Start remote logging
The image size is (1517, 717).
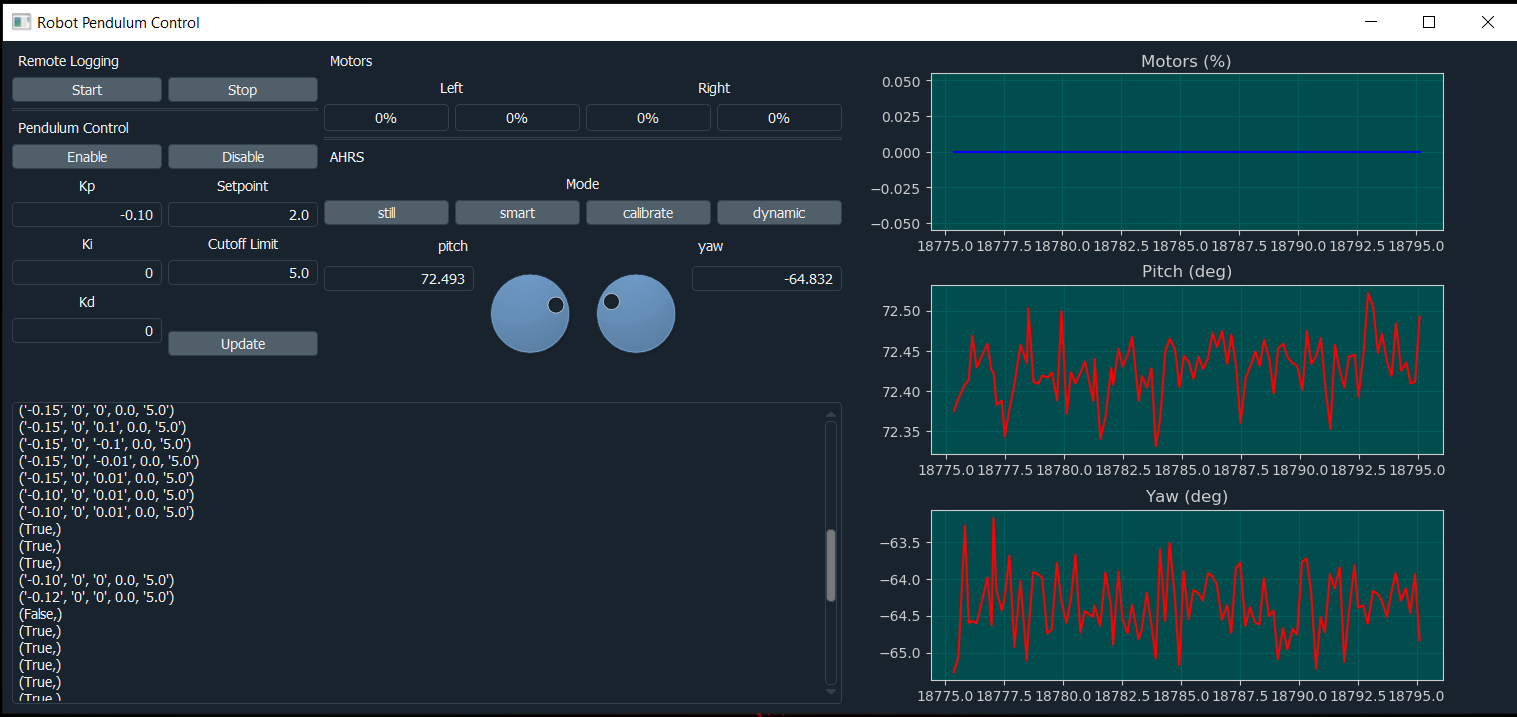[87, 90]
